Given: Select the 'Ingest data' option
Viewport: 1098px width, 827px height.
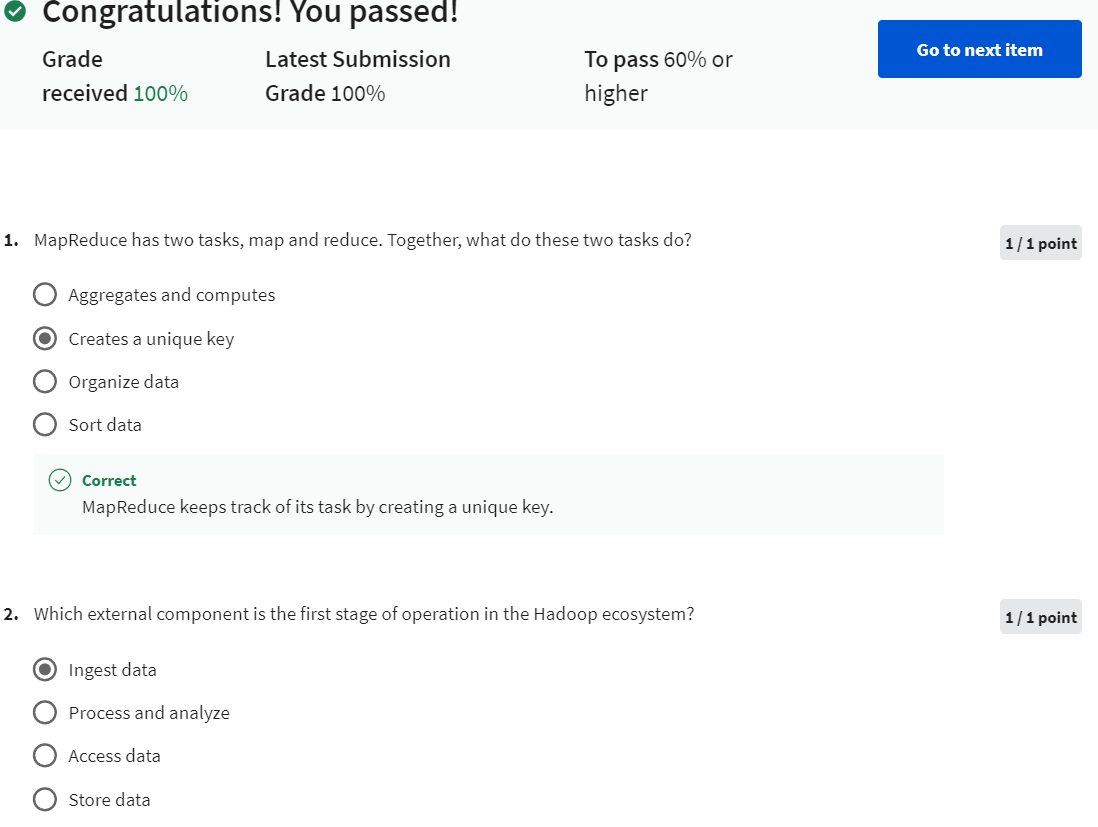Looking at the screenshot, I should coord(45,669).
